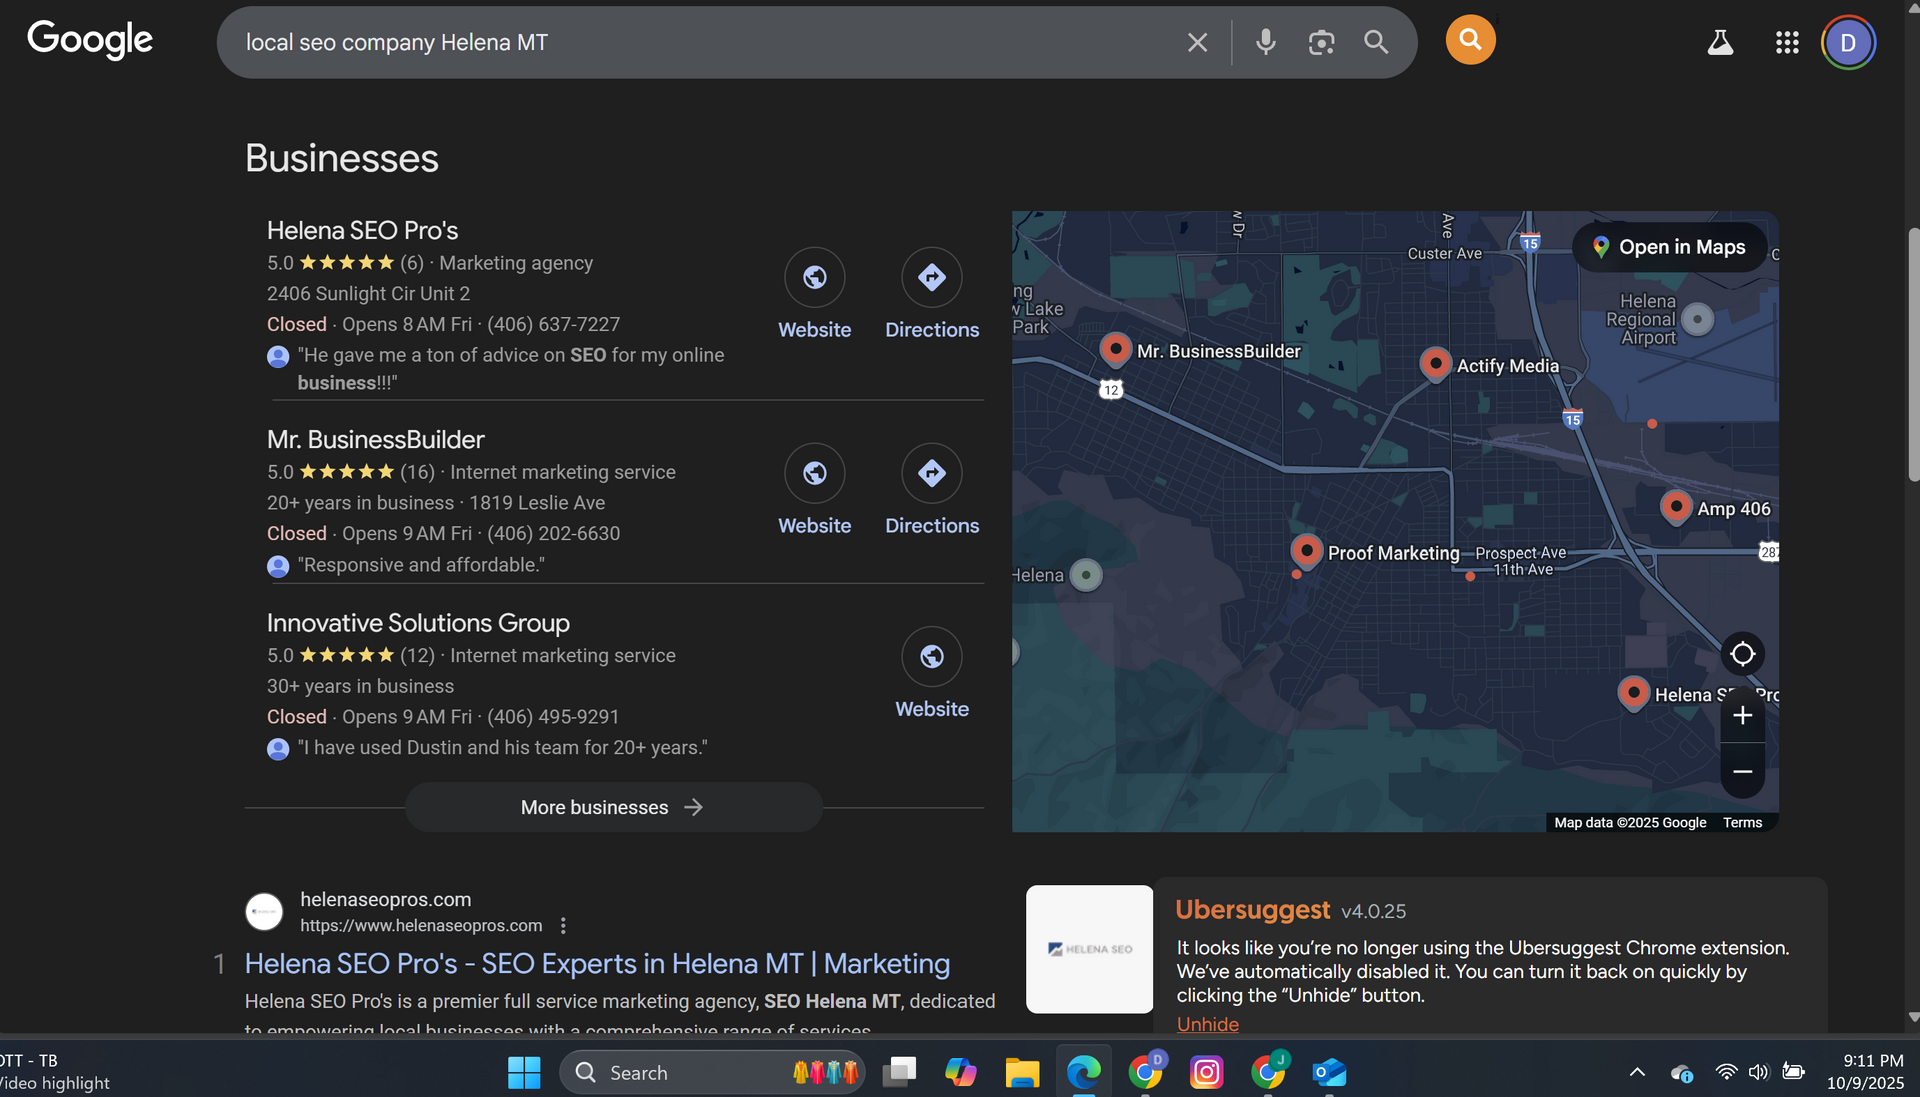This screenshot has height=1097, width=1920.
Task: Open Helena SEO Pro's Website globe icon
Action: (814, 277)
